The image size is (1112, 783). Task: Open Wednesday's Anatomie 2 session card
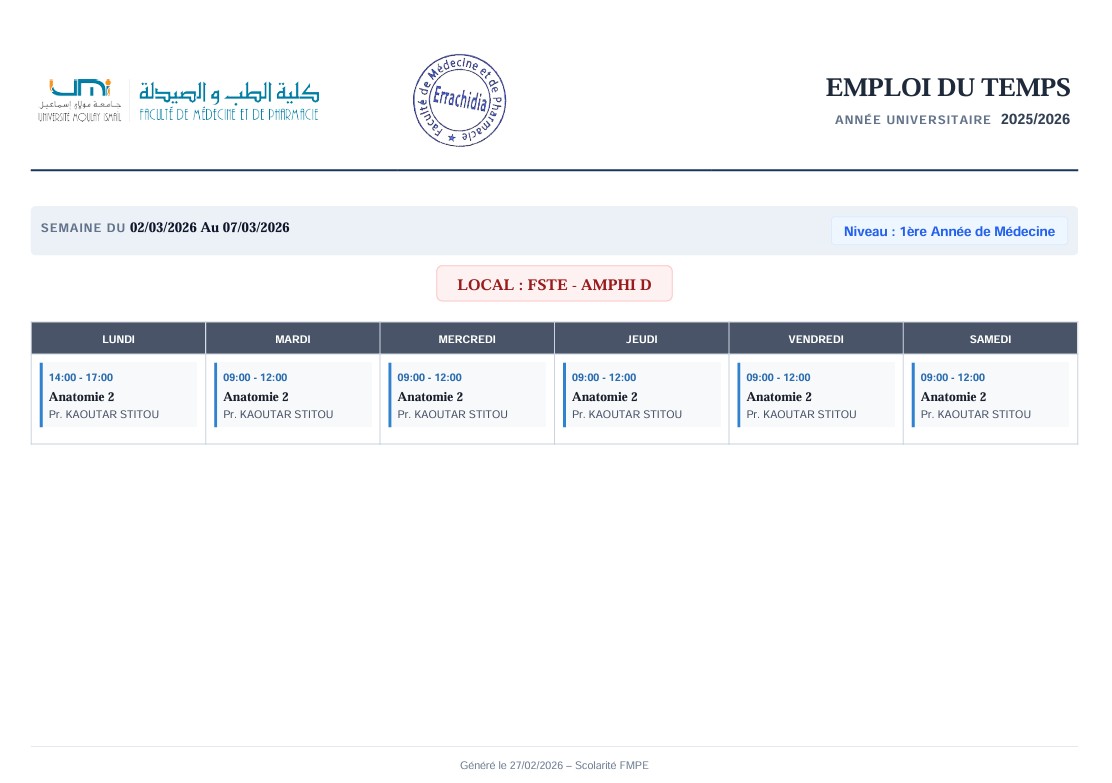pyautogui.click(x=467, y=396)
